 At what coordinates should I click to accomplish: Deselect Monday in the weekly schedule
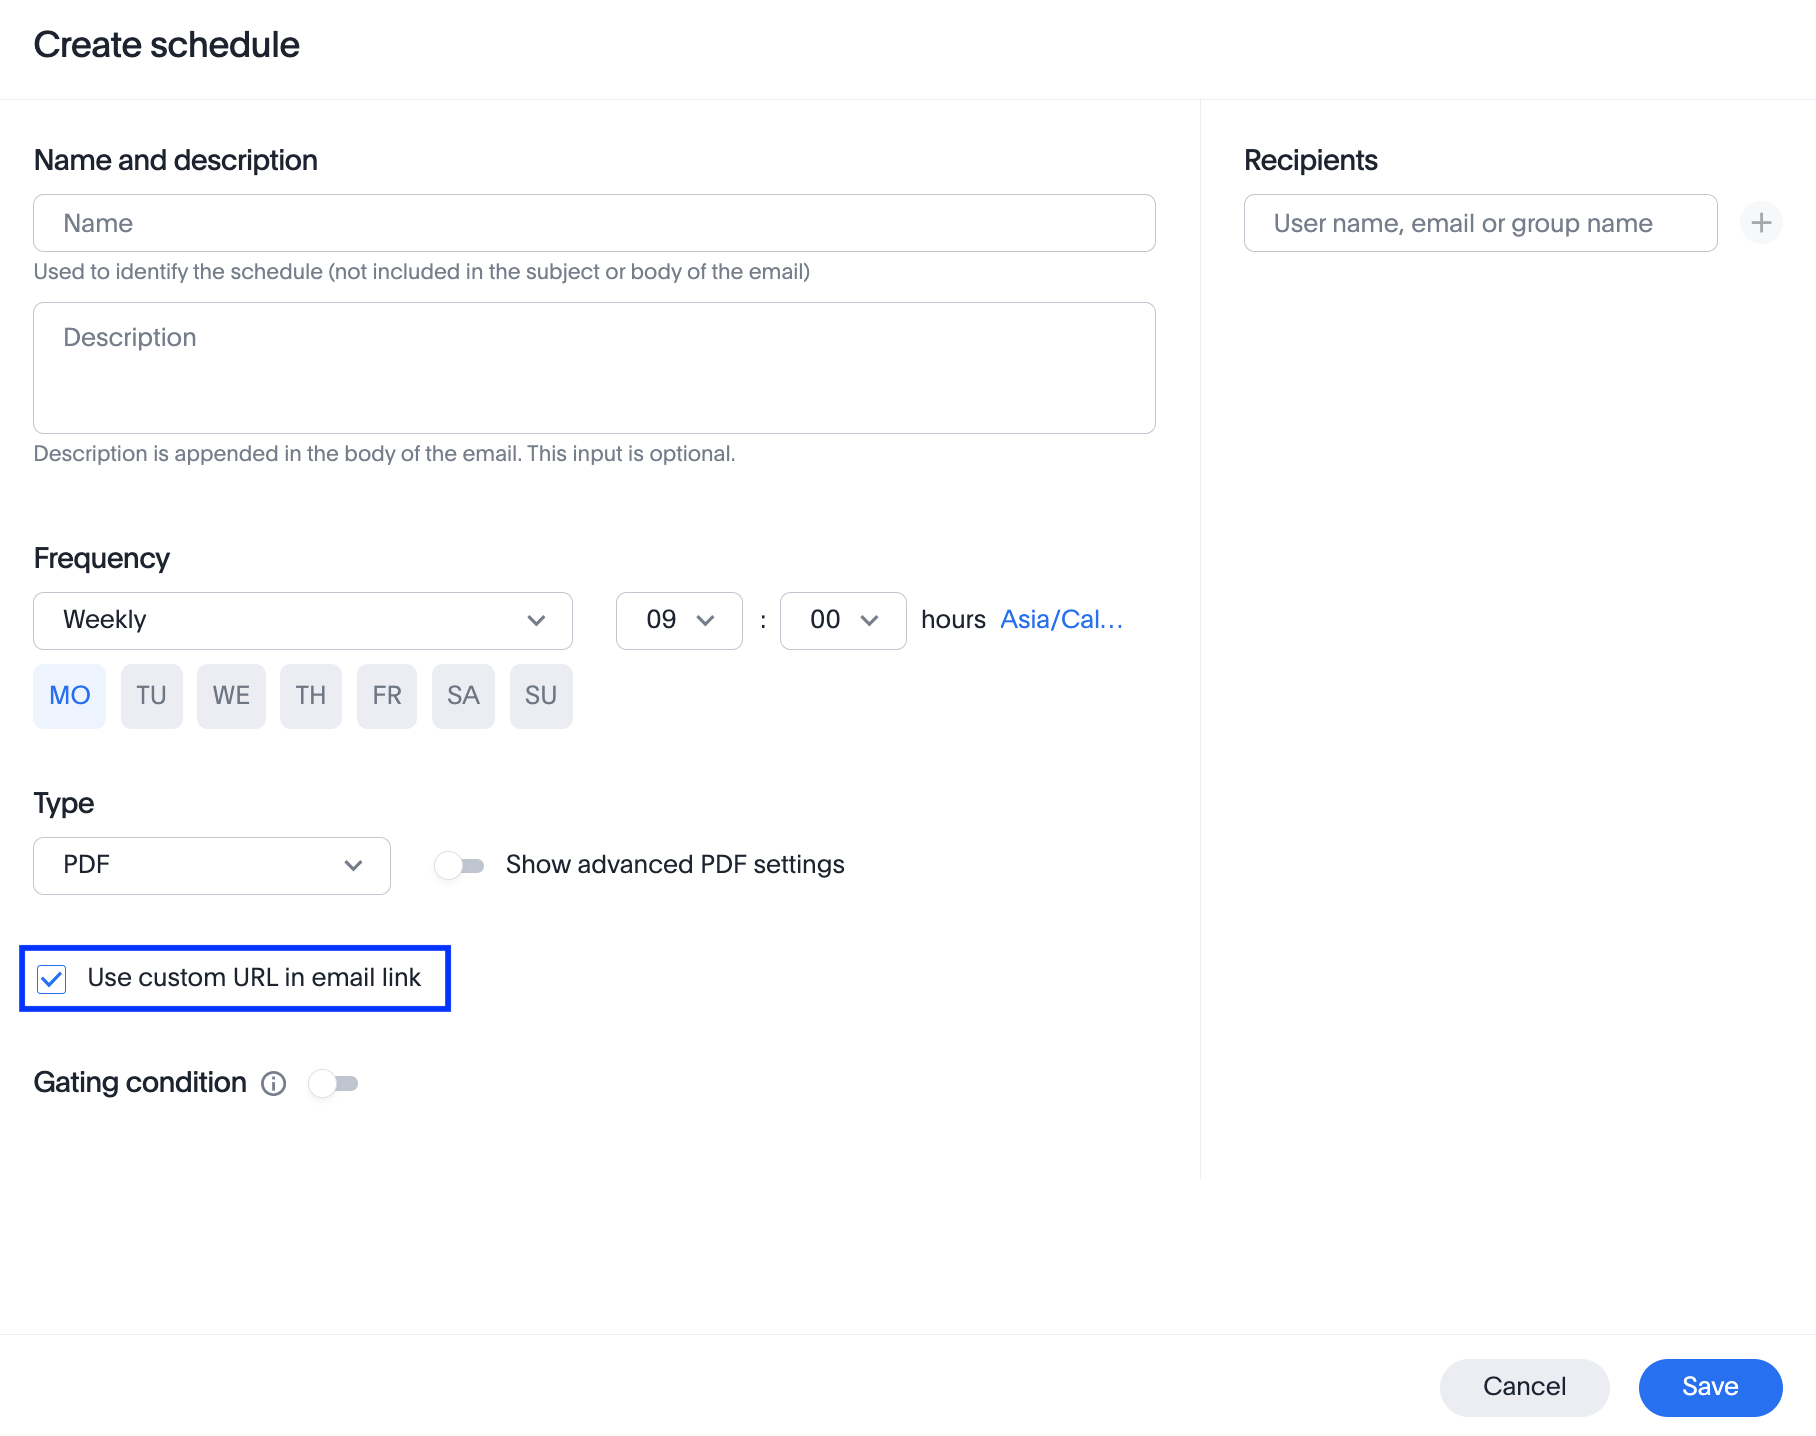(69, 696)
